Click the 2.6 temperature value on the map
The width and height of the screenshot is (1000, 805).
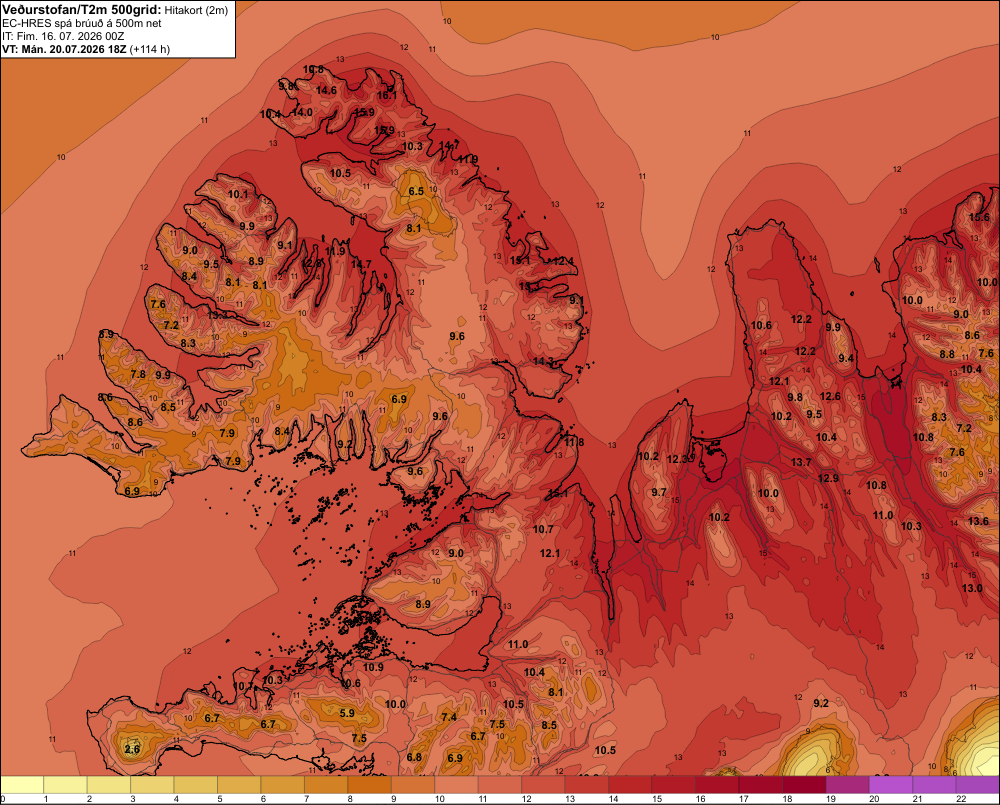click(x=132, y=749)
